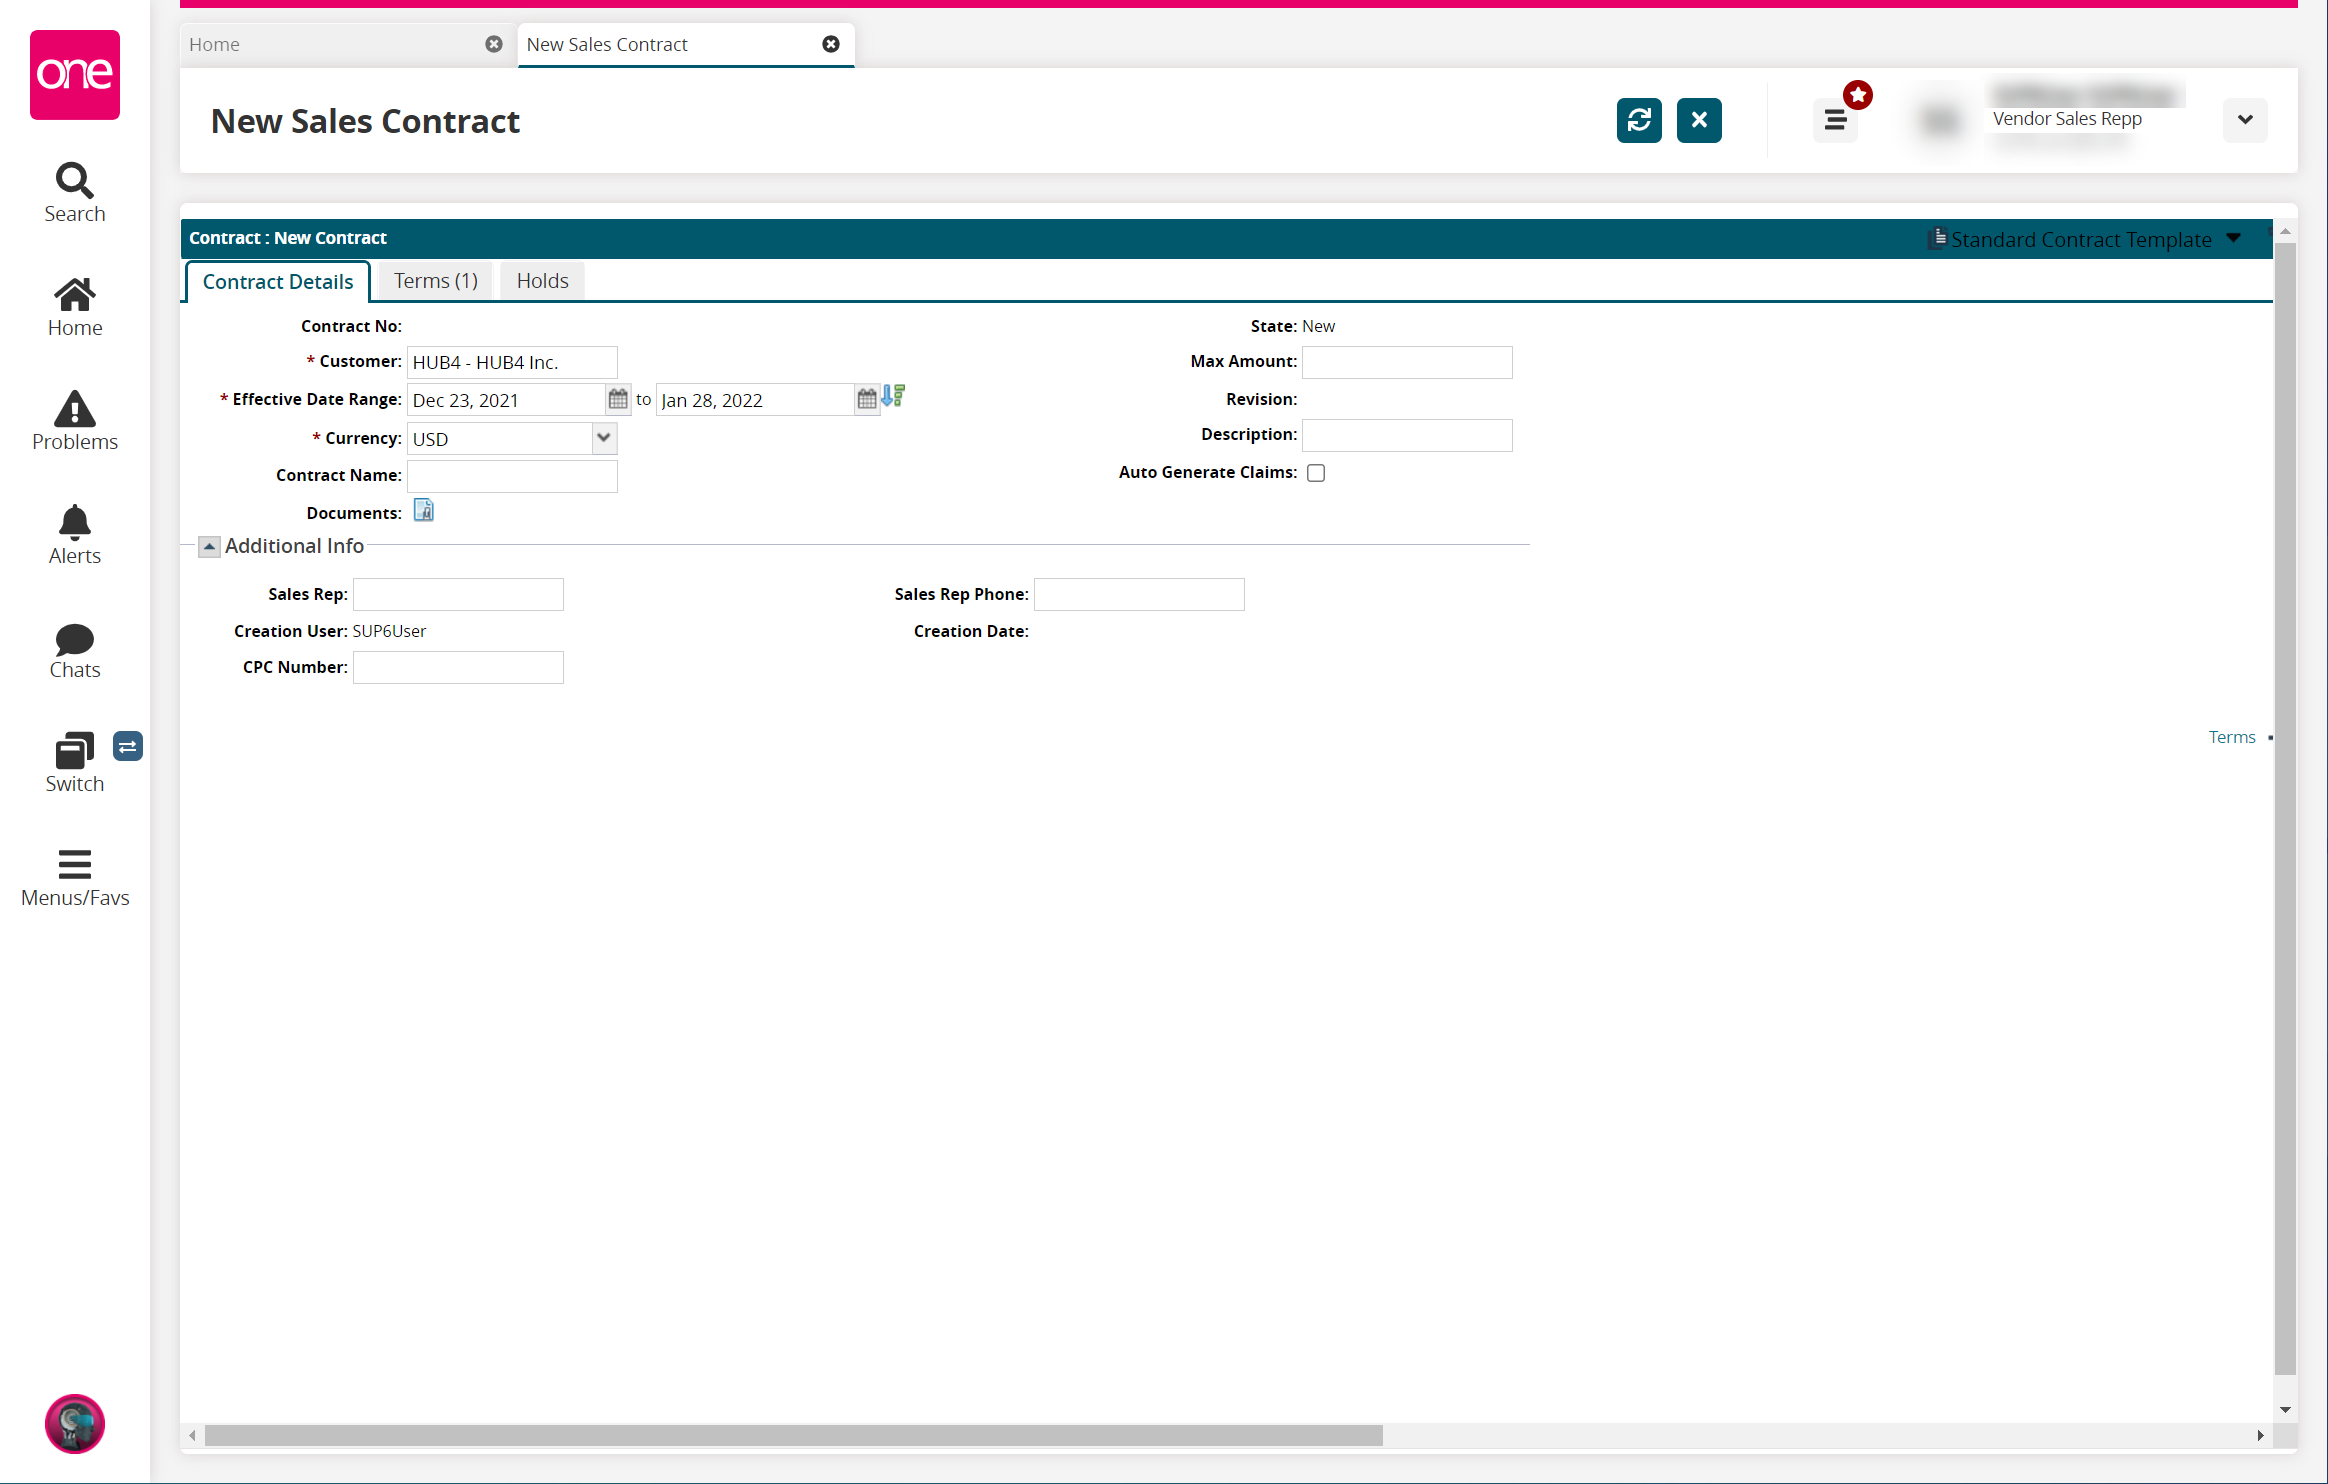Switch to the Holds tab
The height and width of the screenshot is (1484, 2328).
[542, 281]
